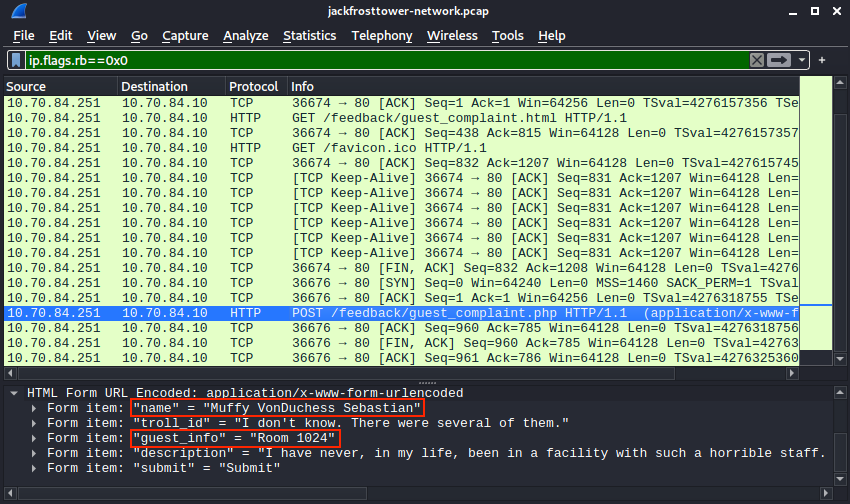Expand the "troll_id" form item

click(34, 423)
